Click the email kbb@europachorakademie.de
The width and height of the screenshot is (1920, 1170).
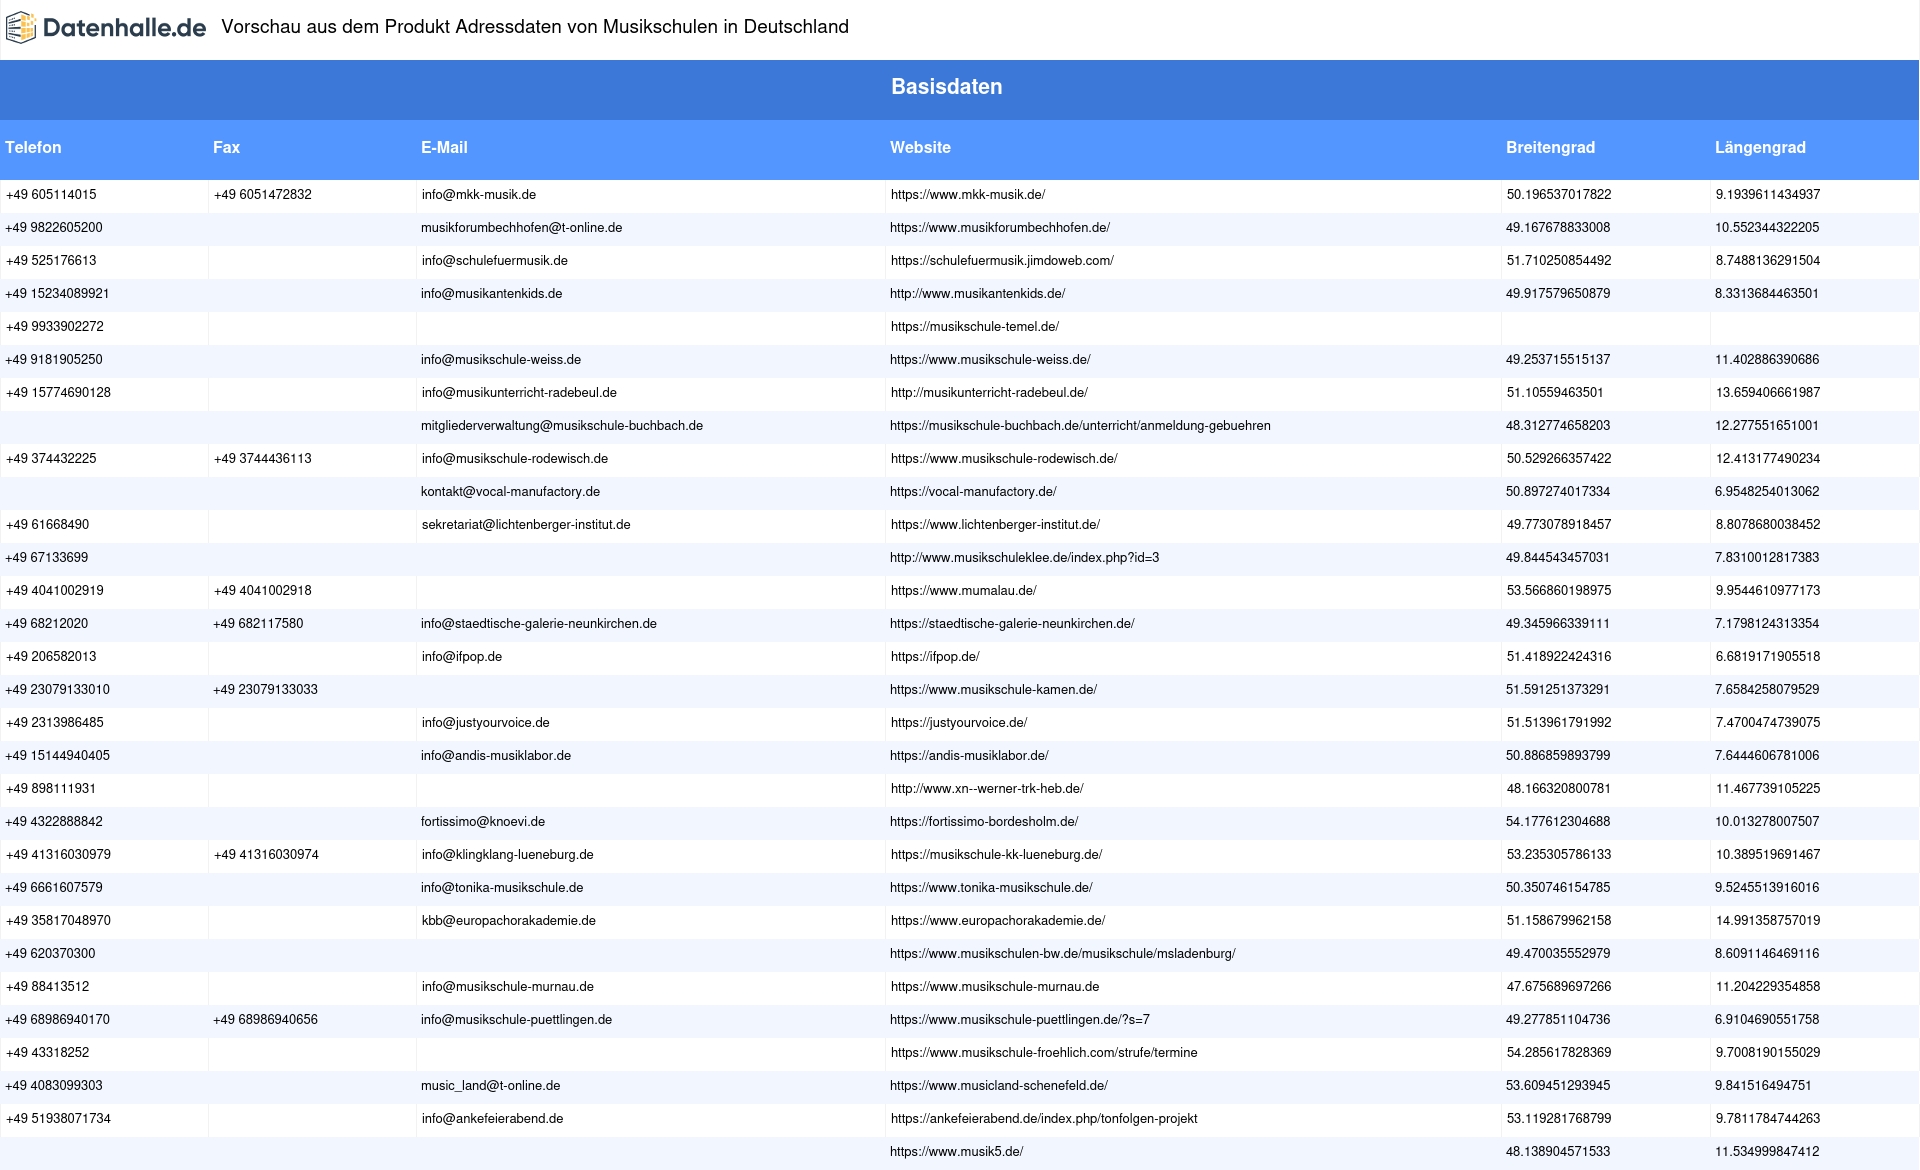pos(509,921)
